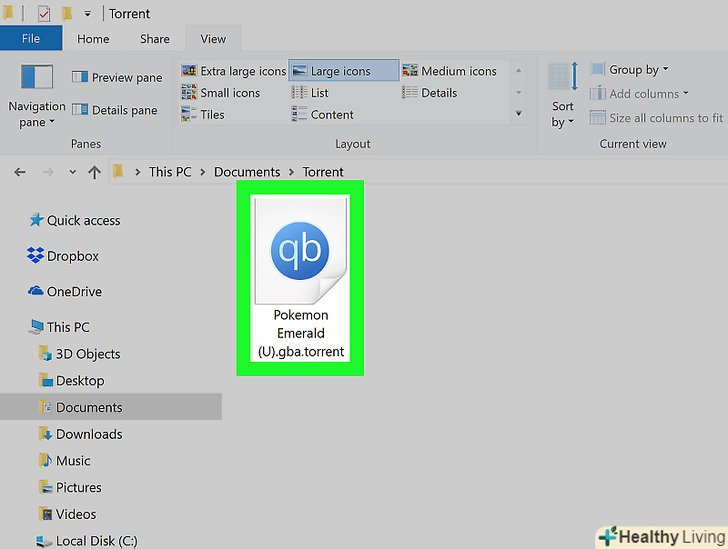Open Customize Quick Access Toolbar dropdown
The image size is (728, 549).
(87, 14)
